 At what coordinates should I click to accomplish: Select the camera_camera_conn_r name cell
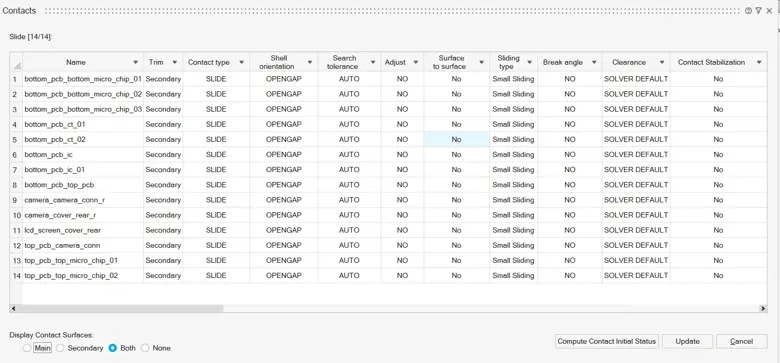point(83,200)
